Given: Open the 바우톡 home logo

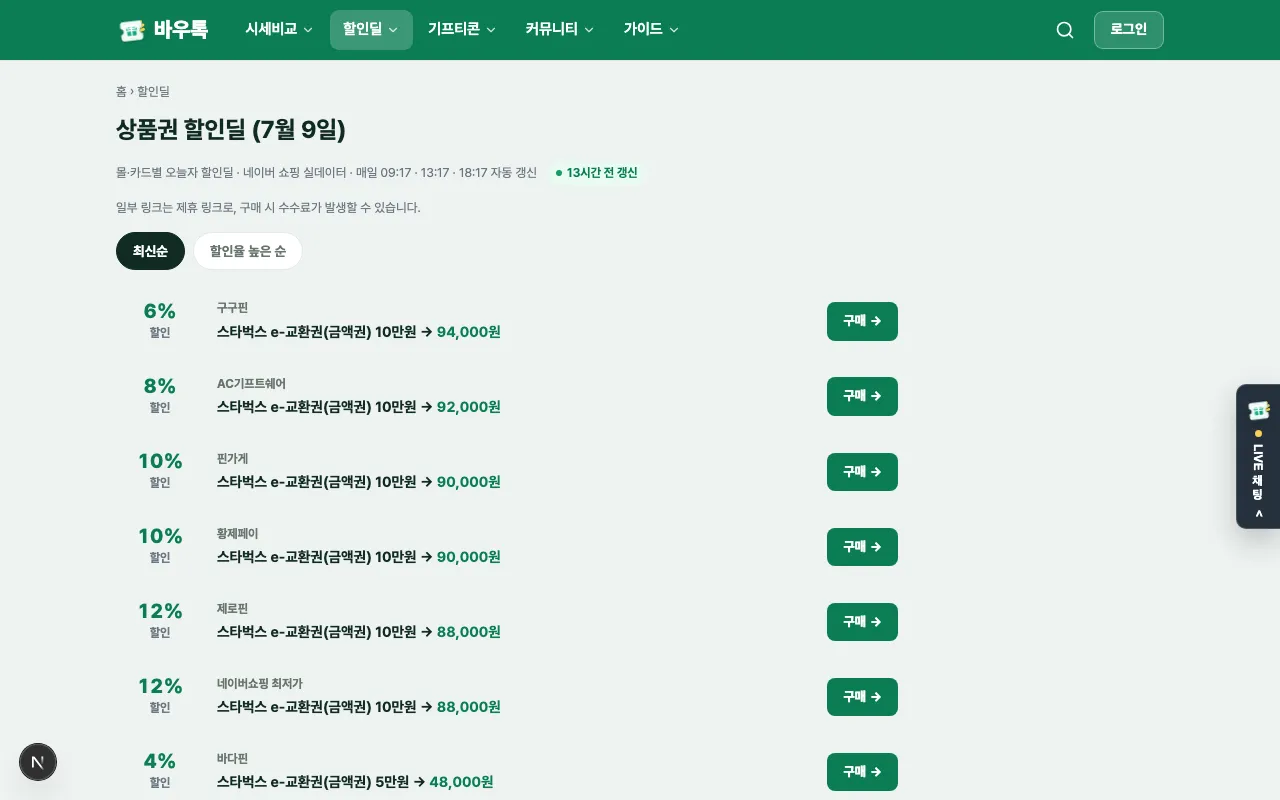Looking at the screenshot, I should [x=163, y=30].
